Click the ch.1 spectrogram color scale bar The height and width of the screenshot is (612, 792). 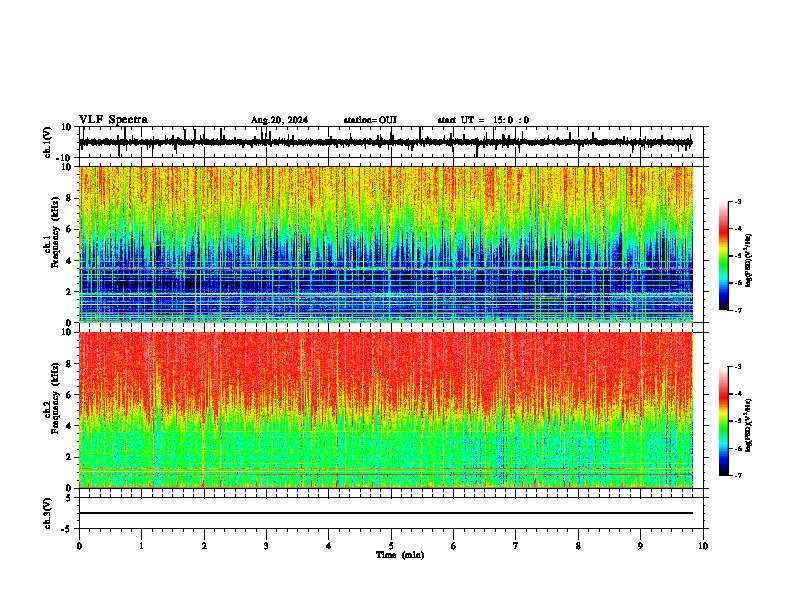pyautogui.click(x=724, y=256)
